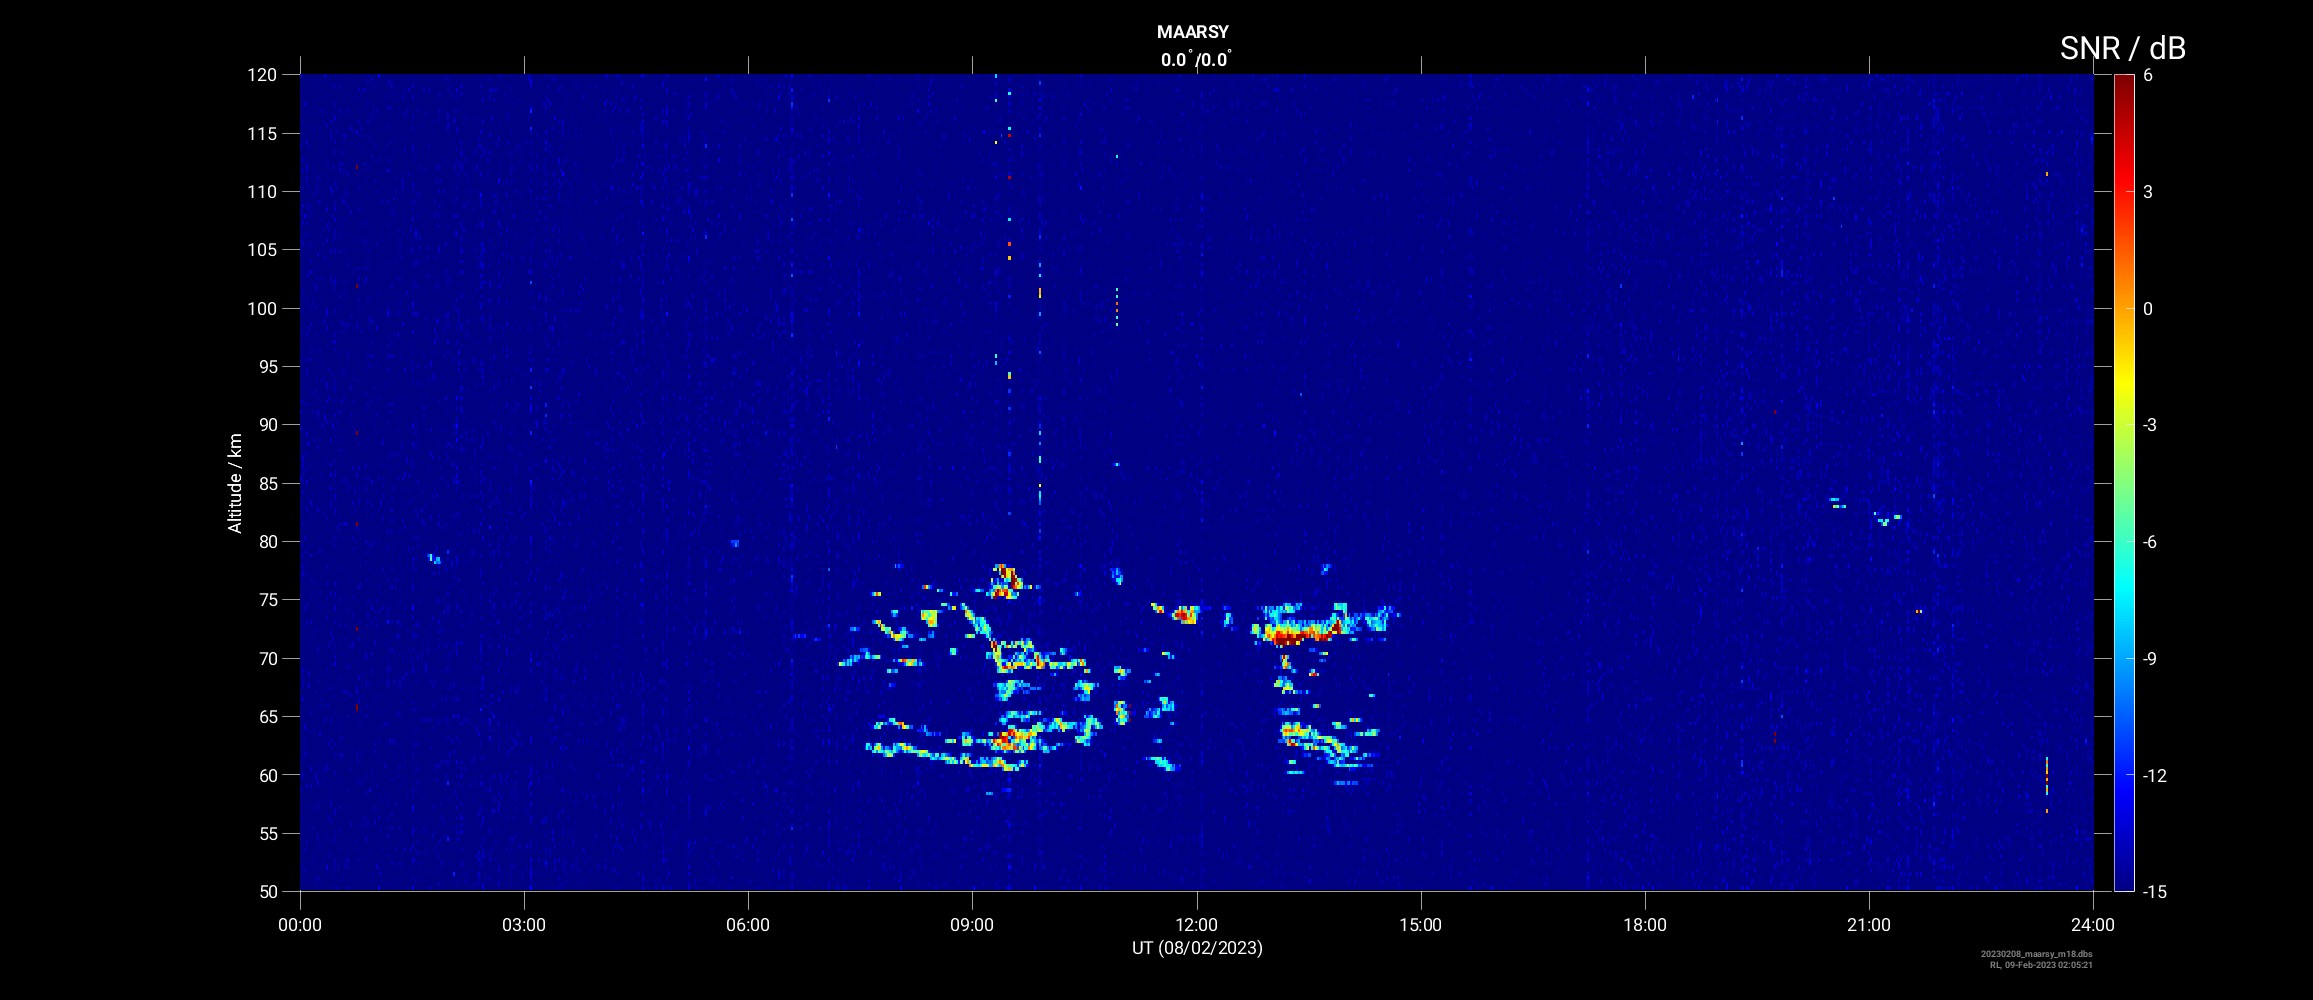Select the 0.0°/0.0° beam direction subtitle

pyautogui.click(x=1196, y=59)
